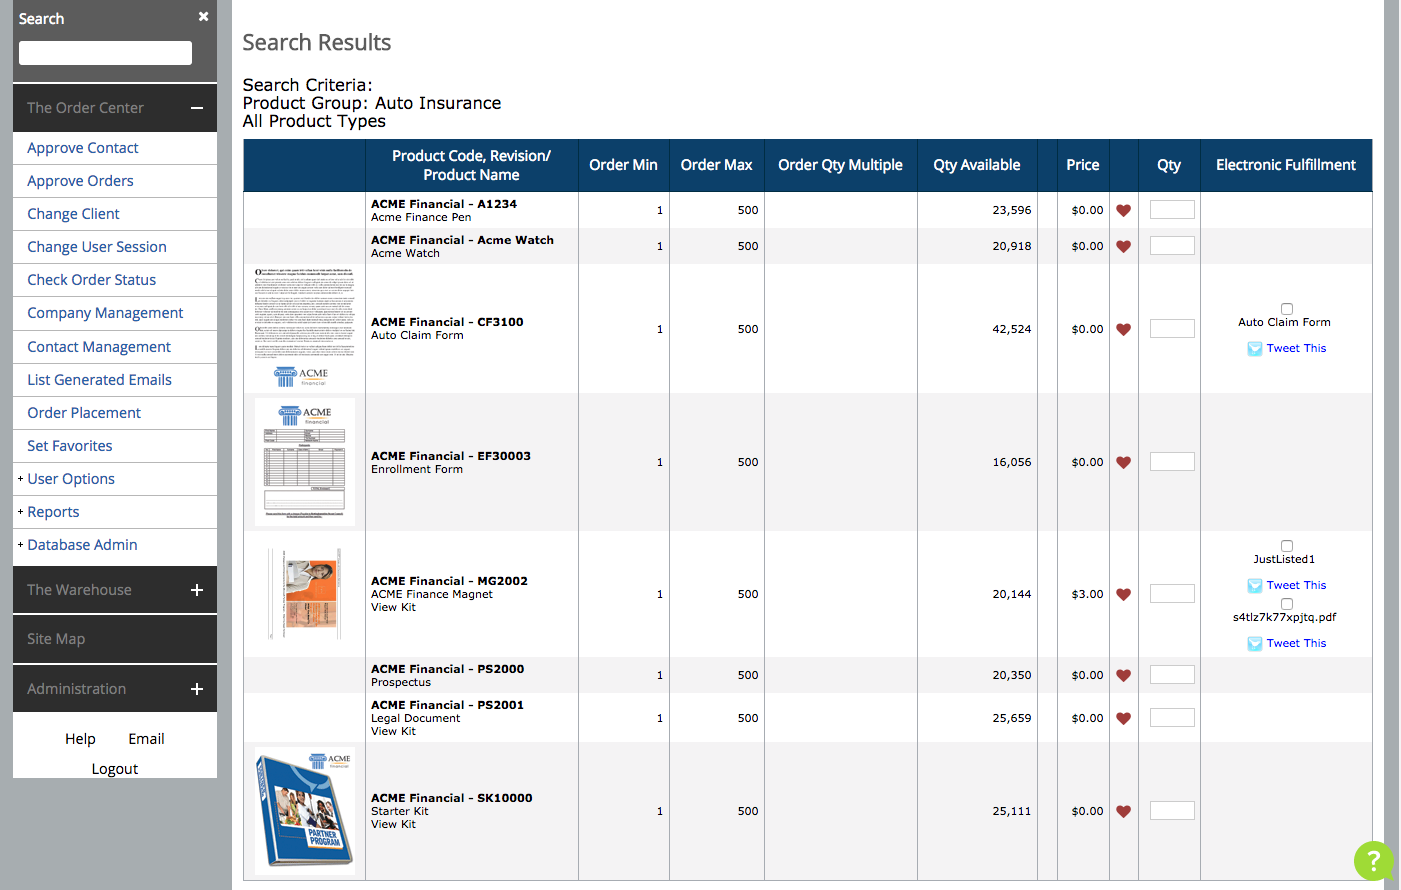Screen dimensions: 1401x890
Task: Collapse The Order Center section
Action: click(x=197, y=108)
